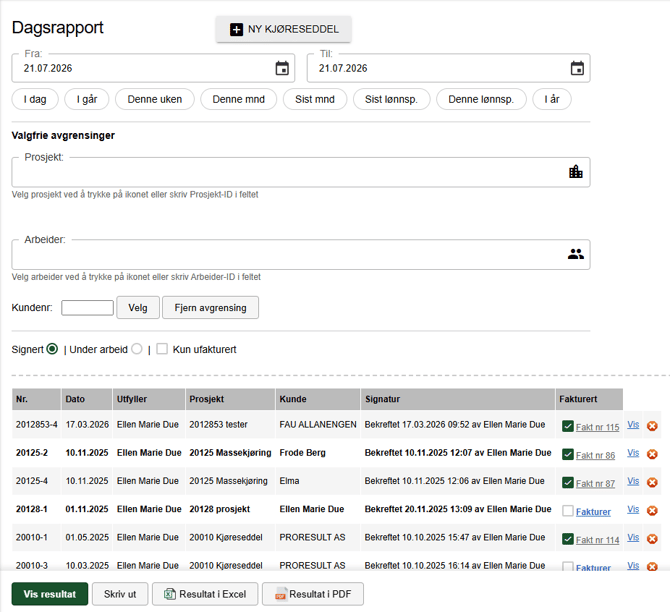The image size is (670, 612).
Task: Click Vis link for row 20010-1
Action: [633, 538]
